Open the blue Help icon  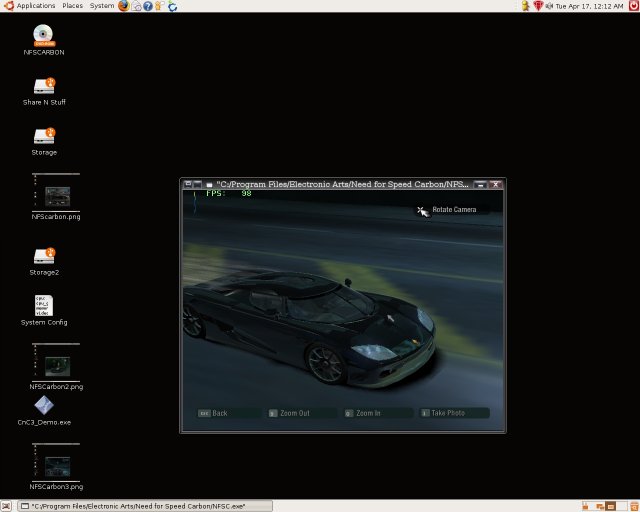click(x=148, y=6)
